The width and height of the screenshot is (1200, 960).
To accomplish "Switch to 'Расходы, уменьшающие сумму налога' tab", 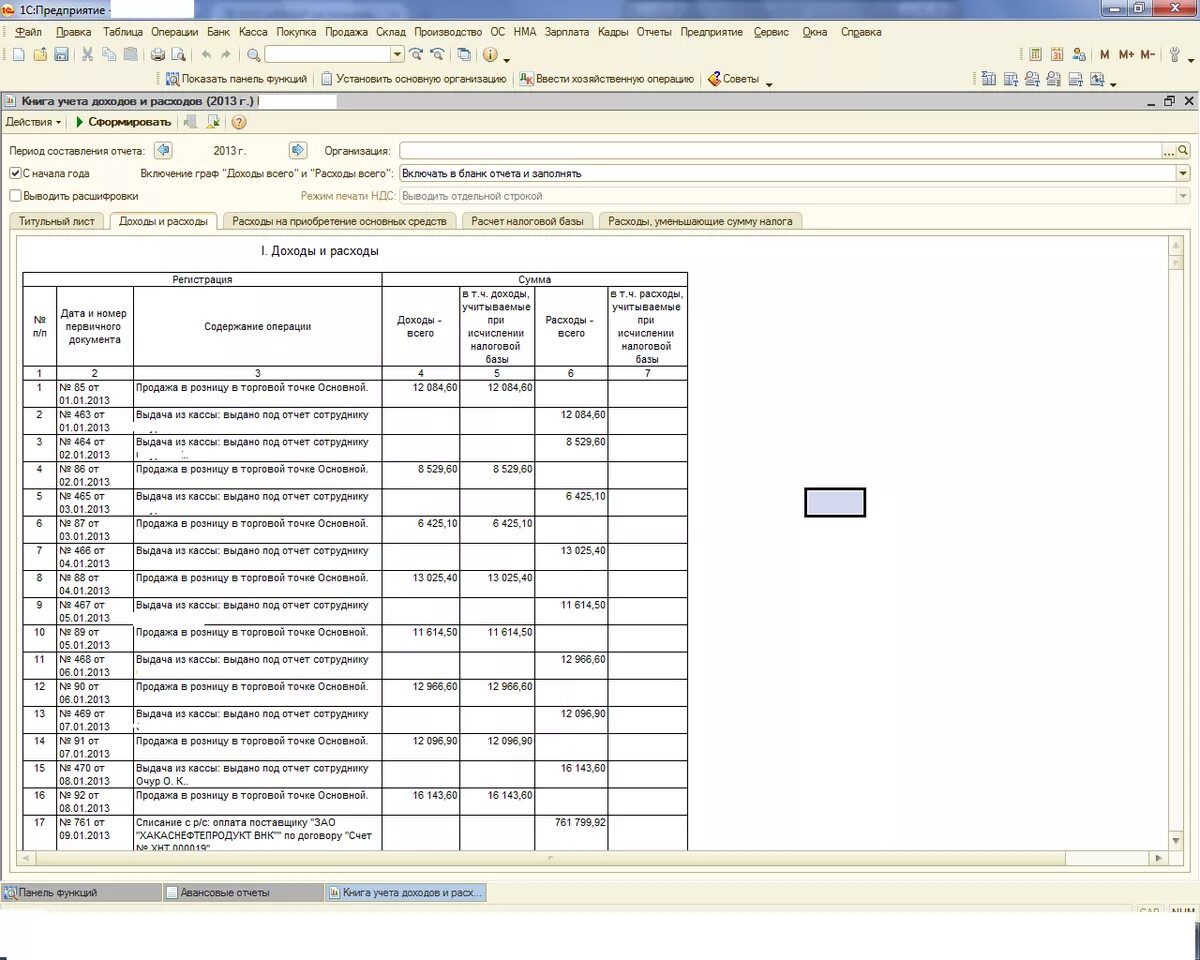I will tap(700, 221).
